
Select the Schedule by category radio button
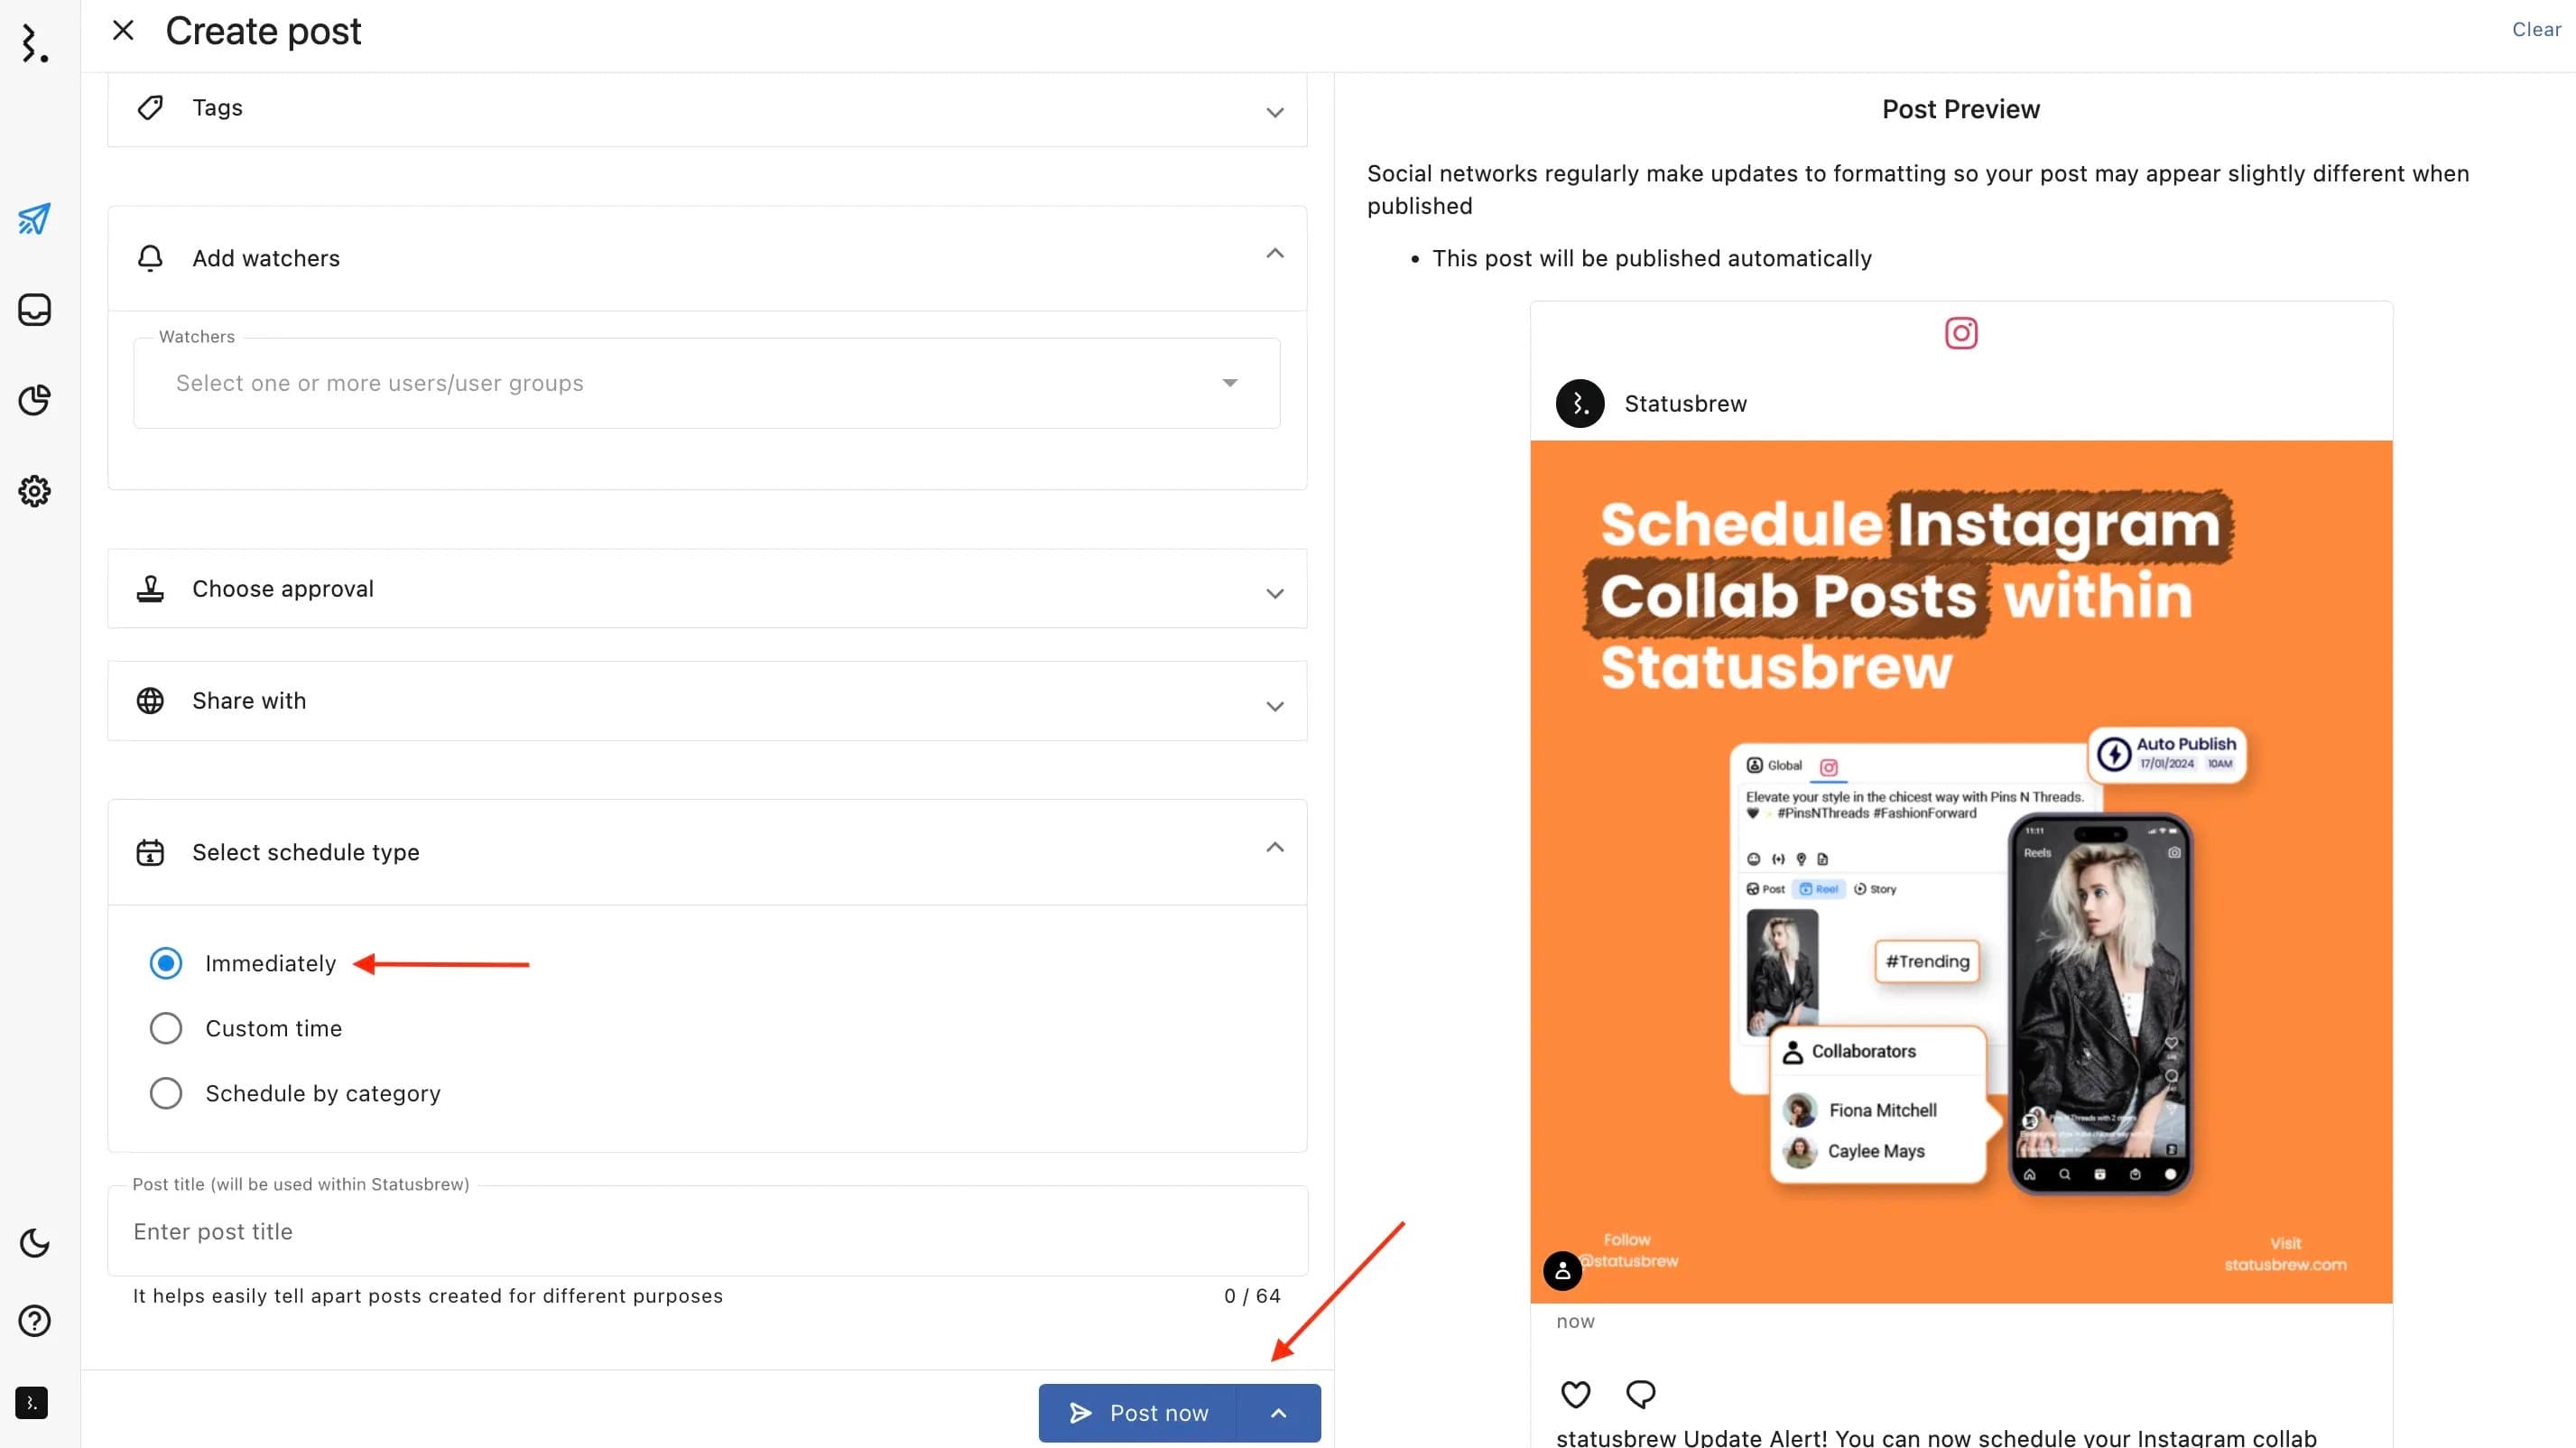[164, 1092]
